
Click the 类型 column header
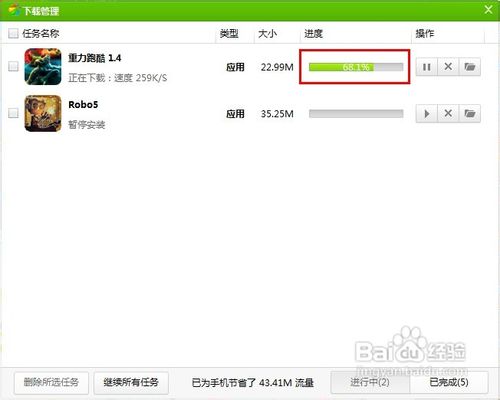point(229,33)
